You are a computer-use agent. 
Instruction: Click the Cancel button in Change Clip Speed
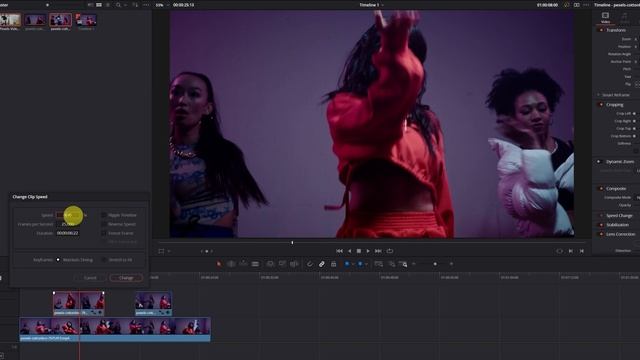90,278
